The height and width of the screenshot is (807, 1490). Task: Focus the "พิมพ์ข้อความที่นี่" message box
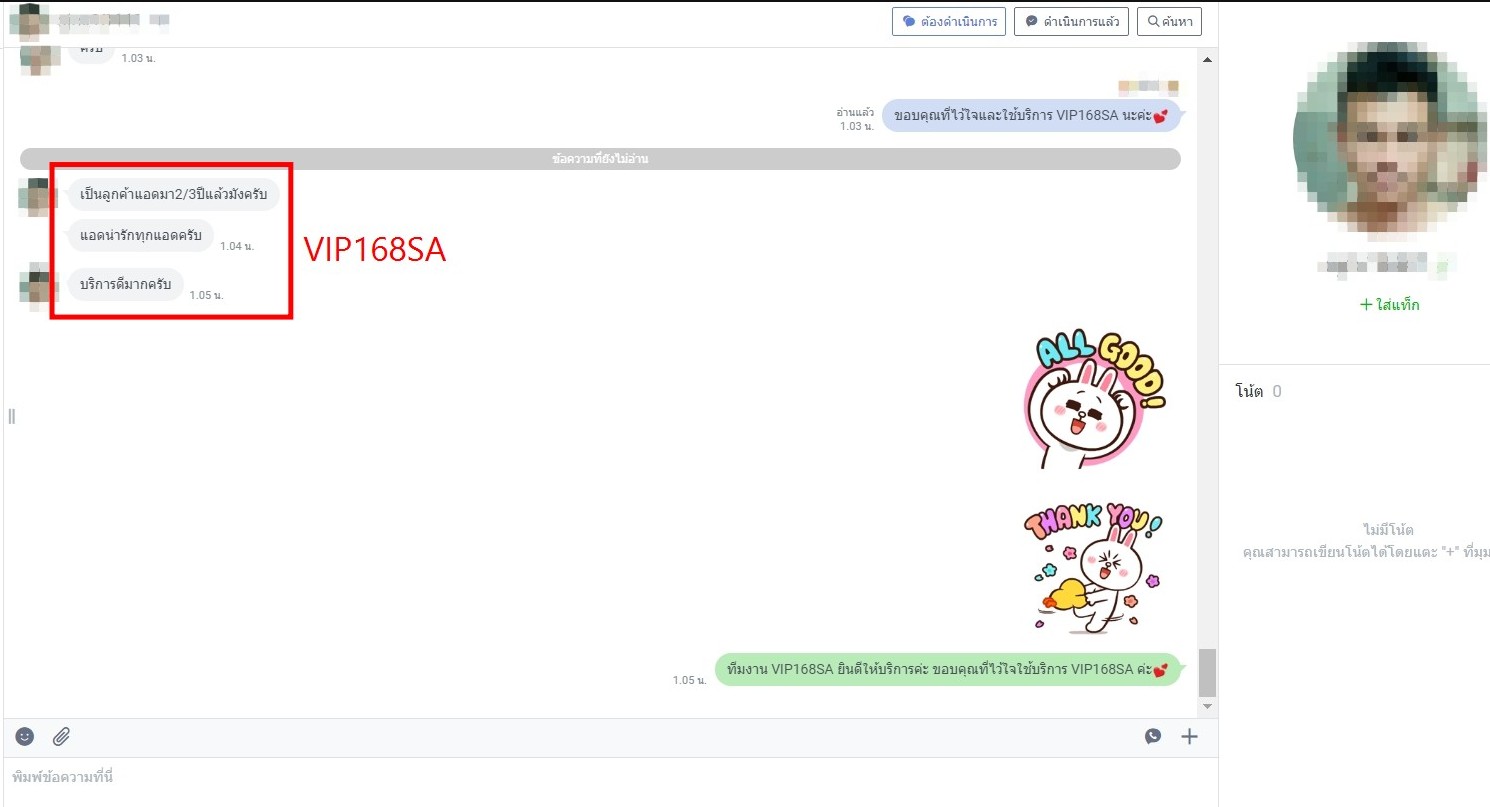coord(600,777)
